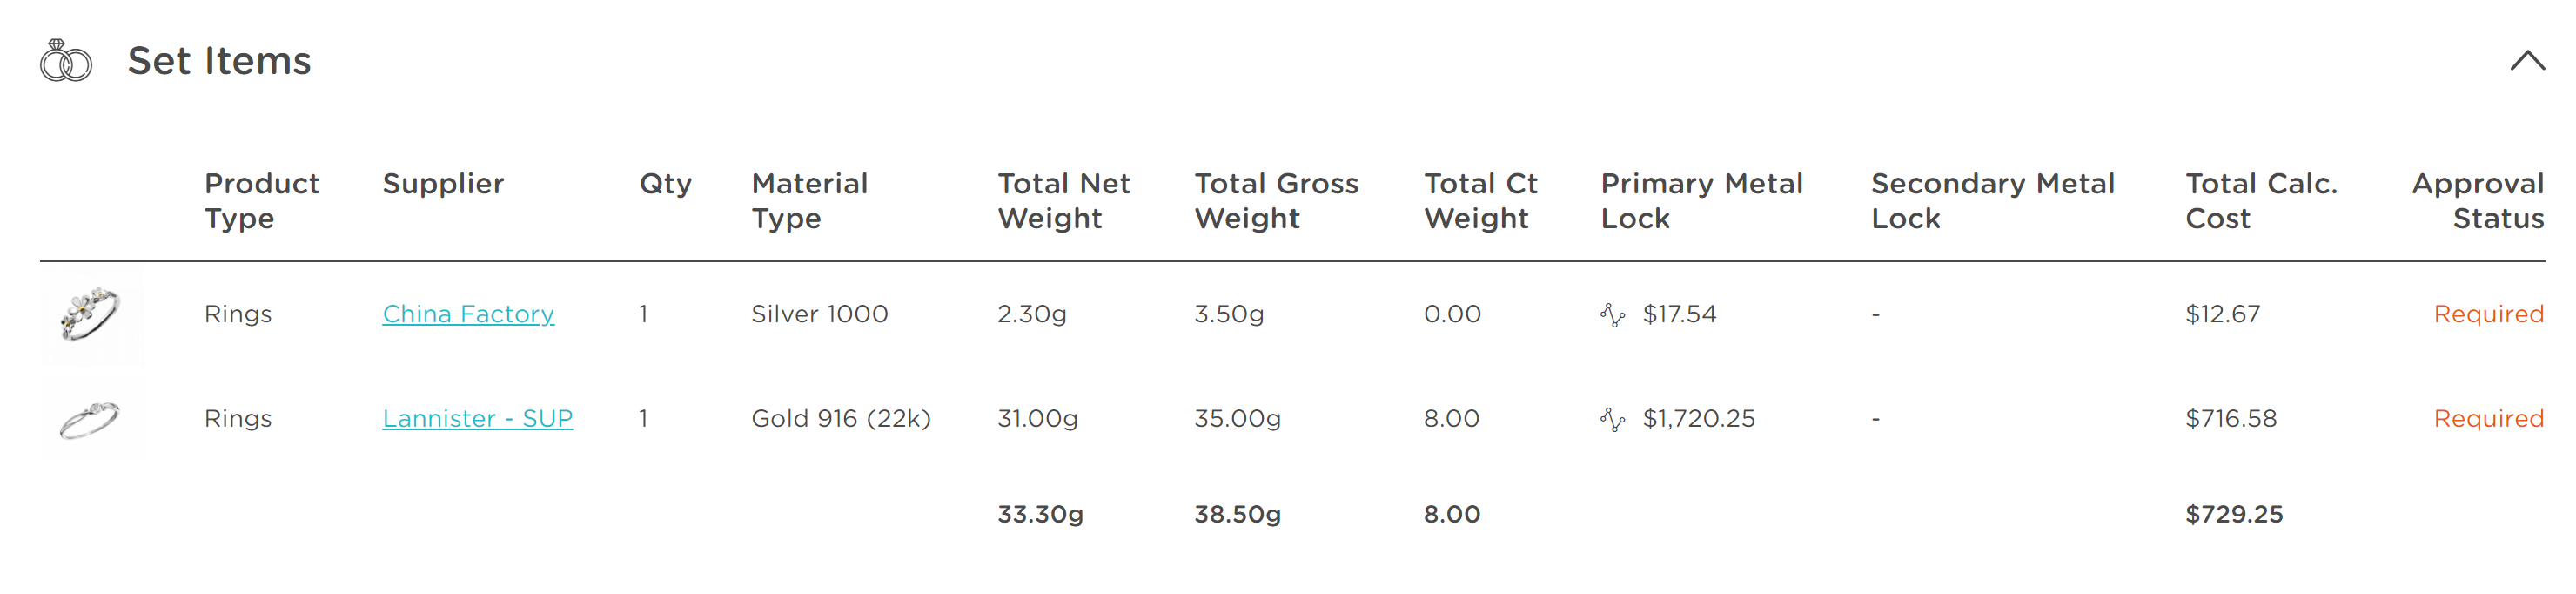Open the China Factory supplier link
The image size is (2576, 594).
pos(468,314)
